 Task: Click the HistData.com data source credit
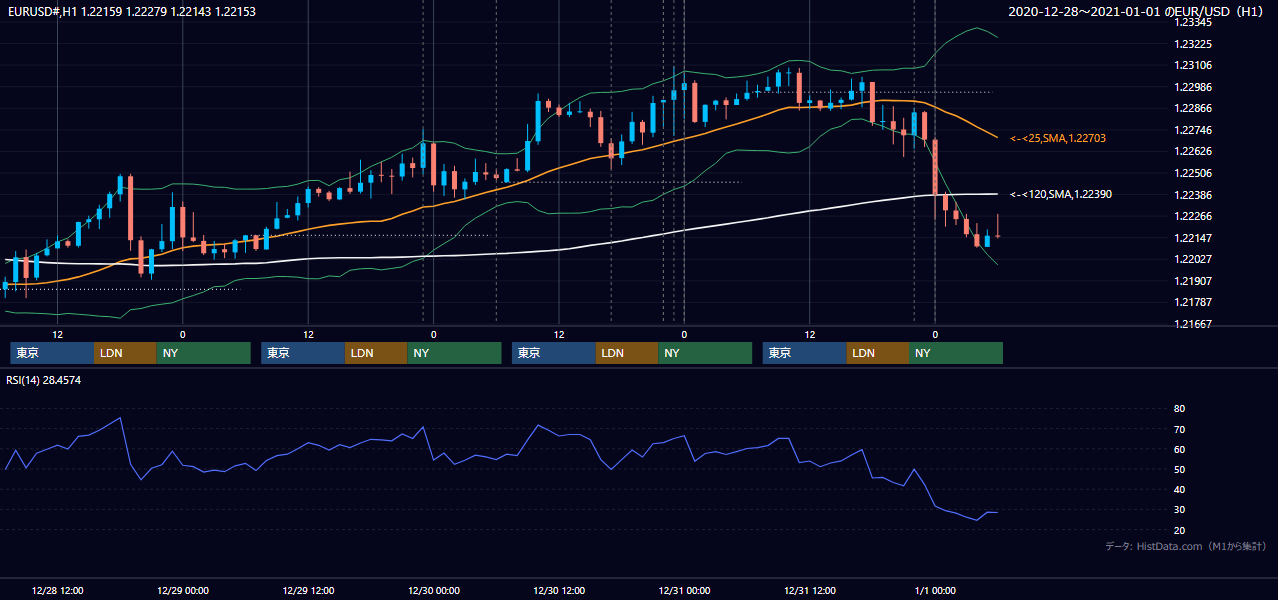pos(1186,546)
